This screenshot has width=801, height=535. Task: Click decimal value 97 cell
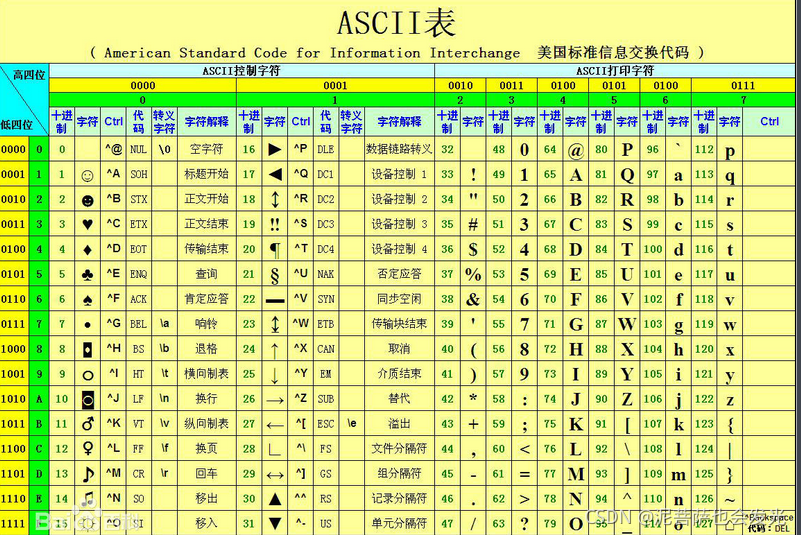tap(652, 174)
